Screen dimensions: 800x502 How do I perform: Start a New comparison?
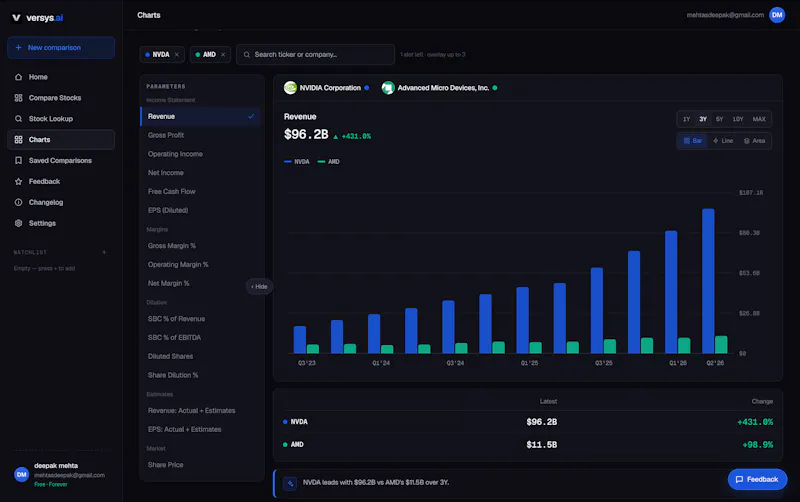61,47
